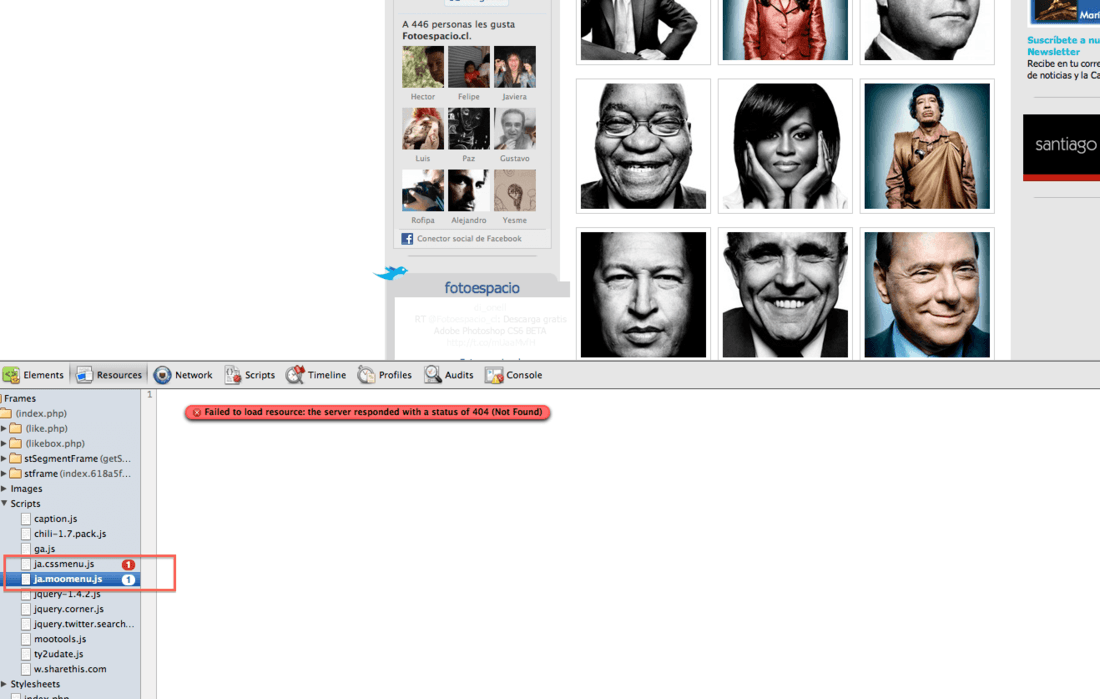Expand the (likebox.php) frame folder
This screenshot has width=1100, height=699.
pyautogui.click(x=4, y=444)
